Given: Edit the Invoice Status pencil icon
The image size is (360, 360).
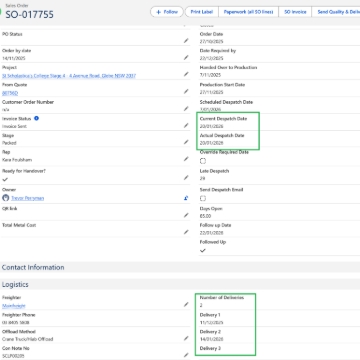Looking at the screenshot, I should coord(186,125).
